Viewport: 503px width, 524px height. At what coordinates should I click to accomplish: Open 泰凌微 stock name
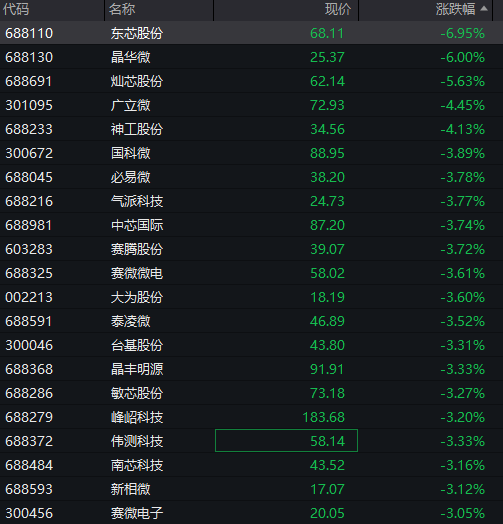pyautogui.click(x=131, y=321)
